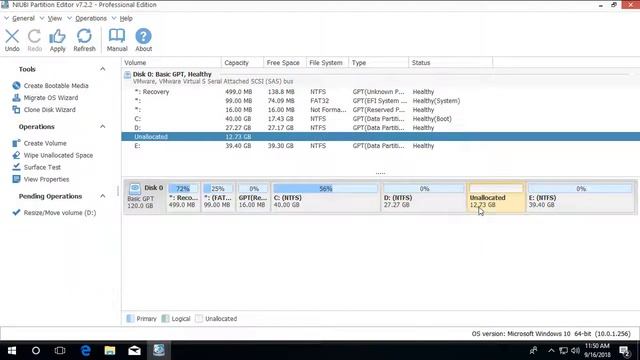640x360 pixels.
Task: Click the volume speaker tray icon
Action: 576,351
